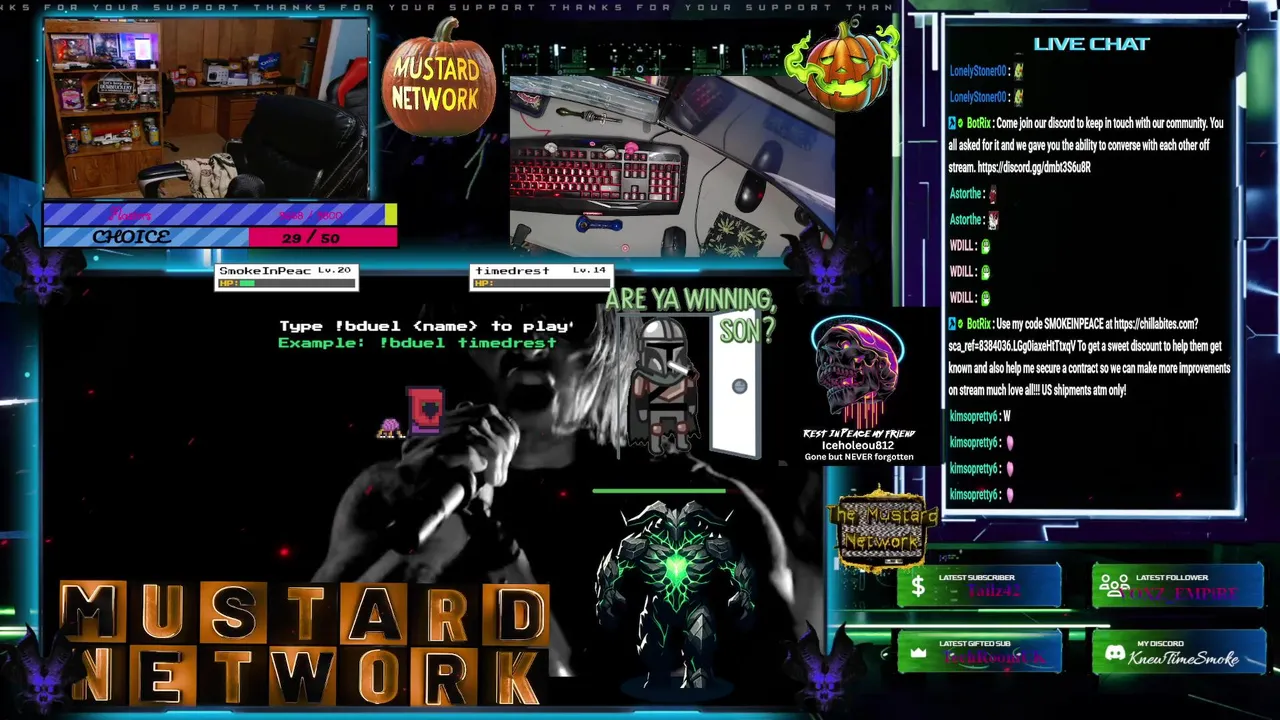The height and width of the screenshot is (720, 1280).
Task: Click the 'Example: !bduel timedrest' text
Action: click(417, 342)
